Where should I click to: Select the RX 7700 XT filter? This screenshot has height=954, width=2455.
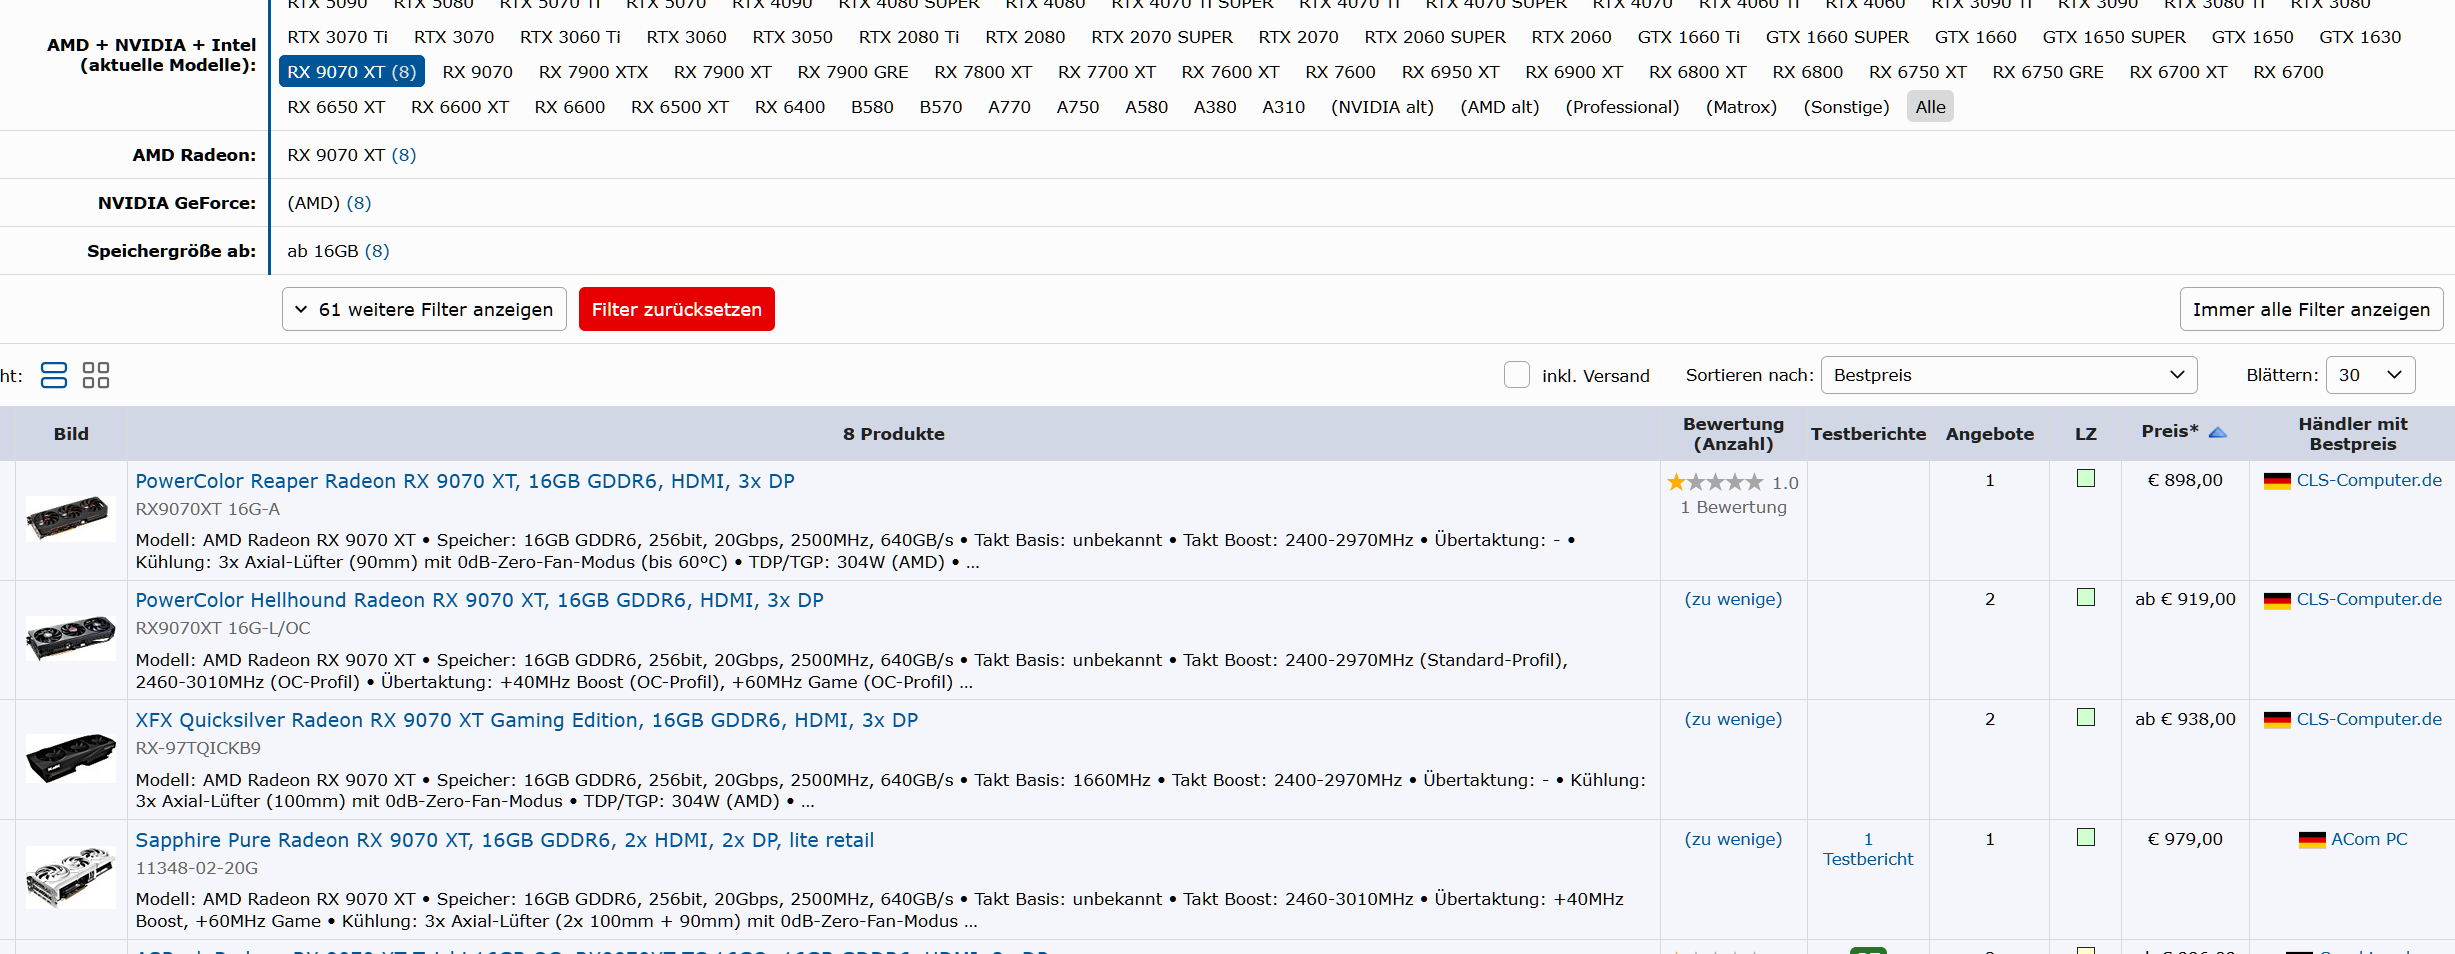point(1107,72)
